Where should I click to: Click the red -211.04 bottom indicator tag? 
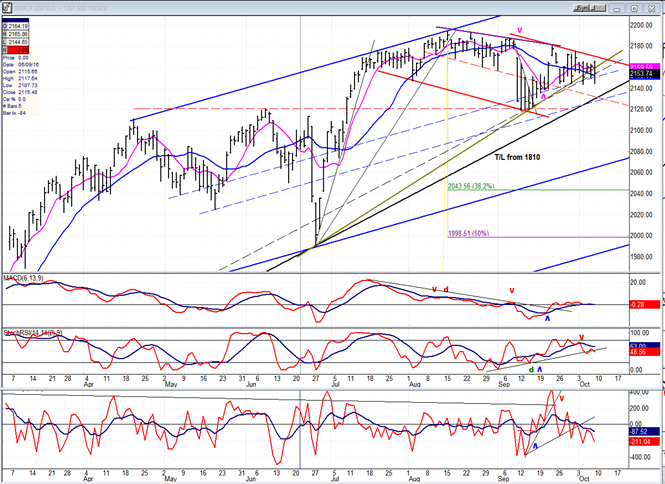pos(645,442)
